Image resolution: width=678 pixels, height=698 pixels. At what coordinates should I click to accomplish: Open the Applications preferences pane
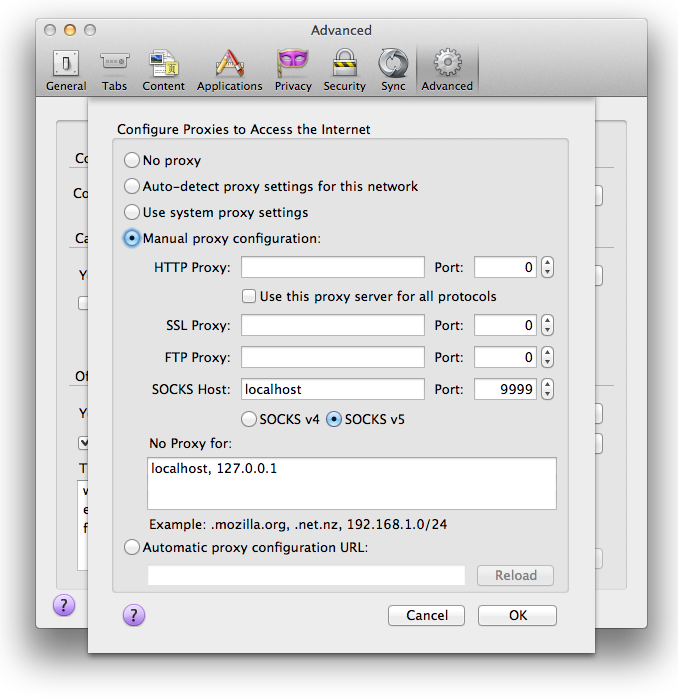pyautogui.click(x=229, y=69)
